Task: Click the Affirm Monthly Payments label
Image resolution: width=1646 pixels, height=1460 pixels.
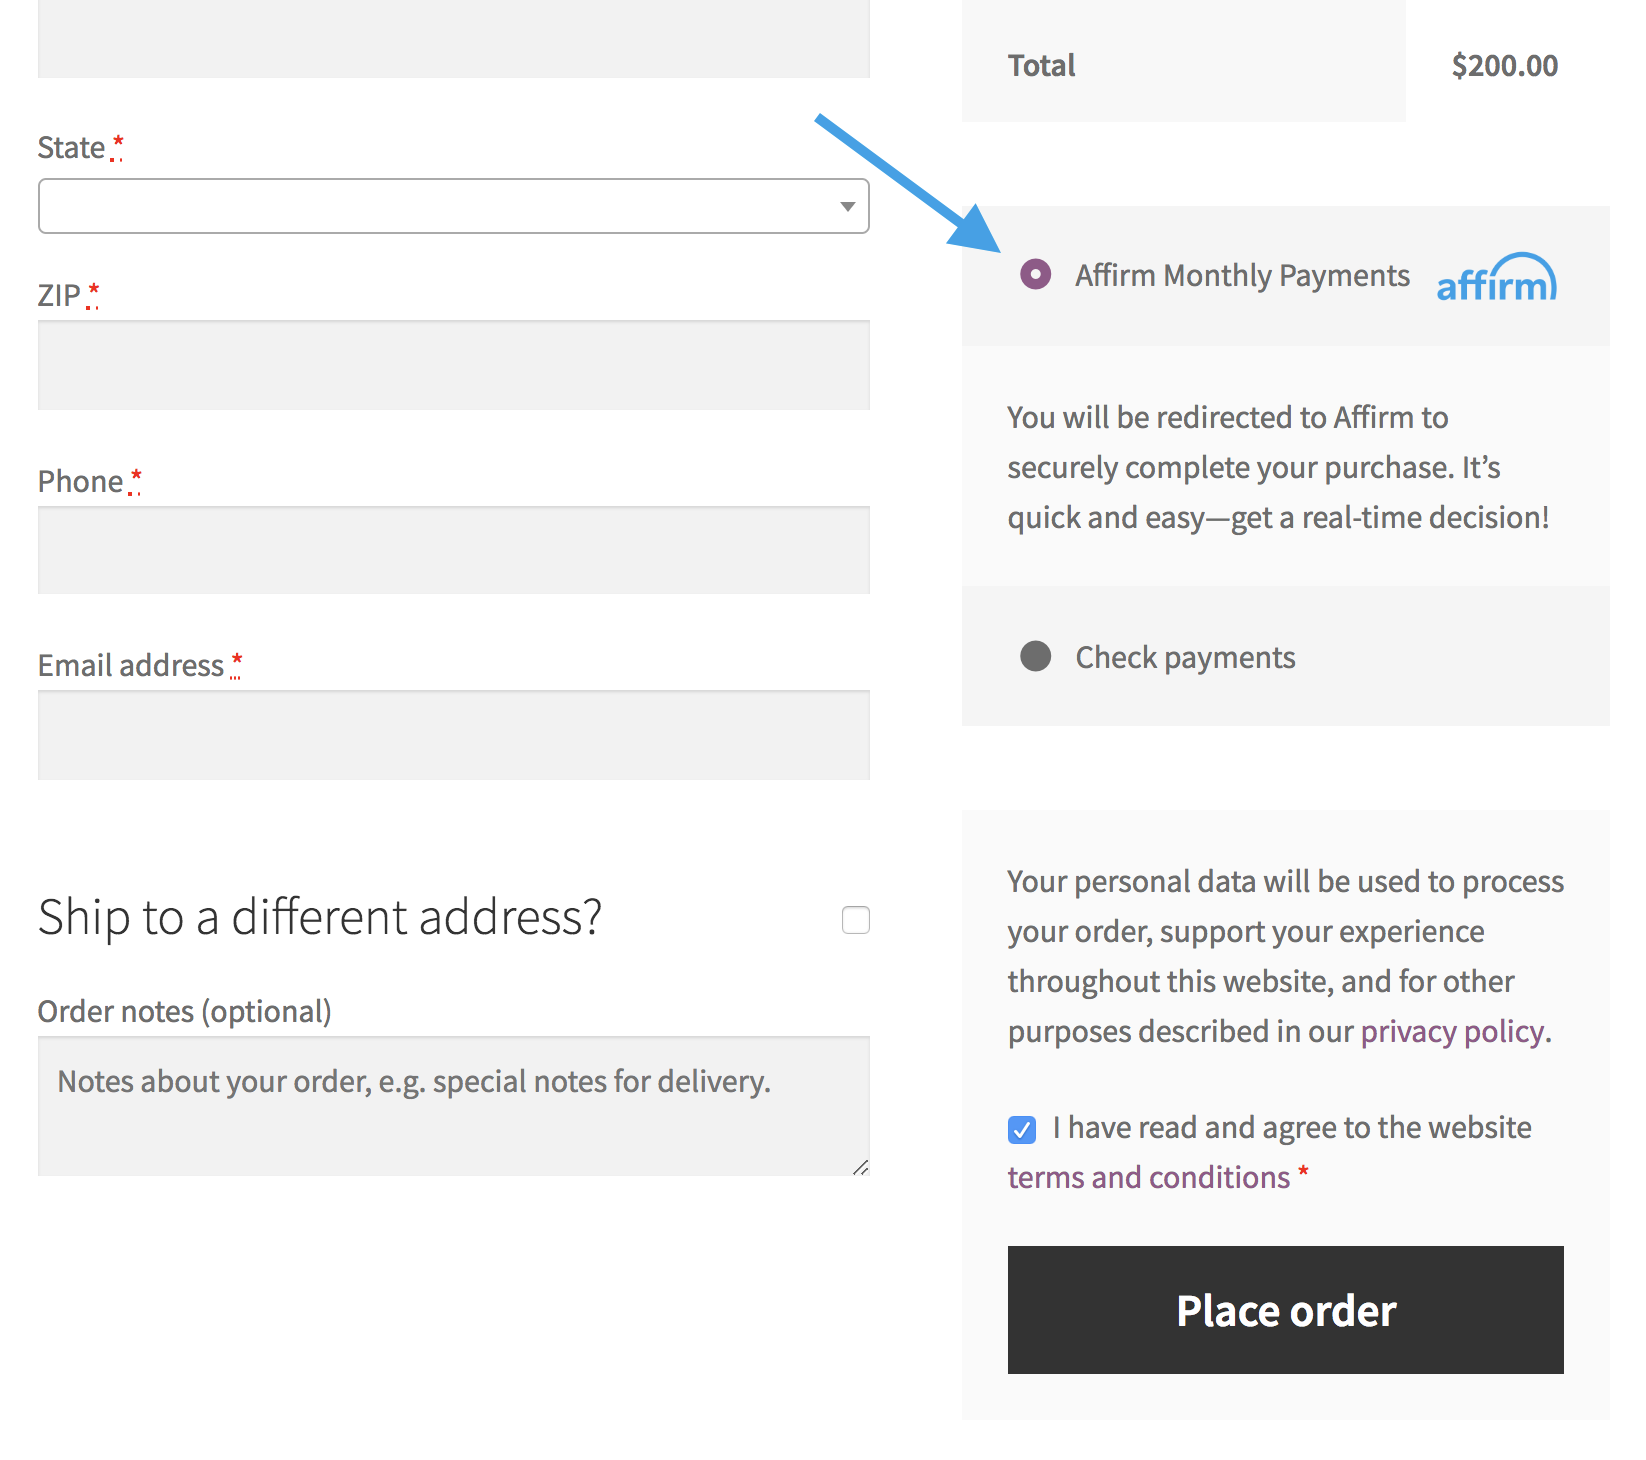Action: pyautogui.click(x=1243, y=275)
